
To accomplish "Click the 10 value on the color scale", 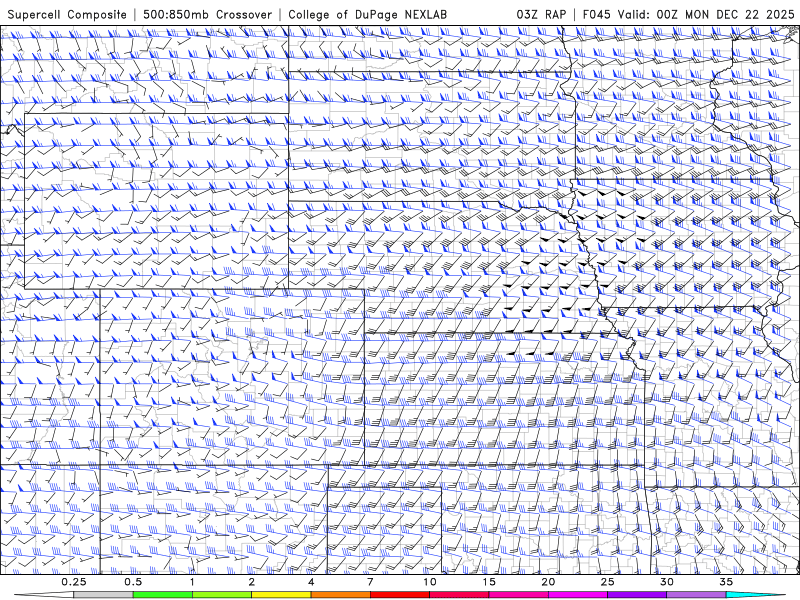I will coord(430,582).
